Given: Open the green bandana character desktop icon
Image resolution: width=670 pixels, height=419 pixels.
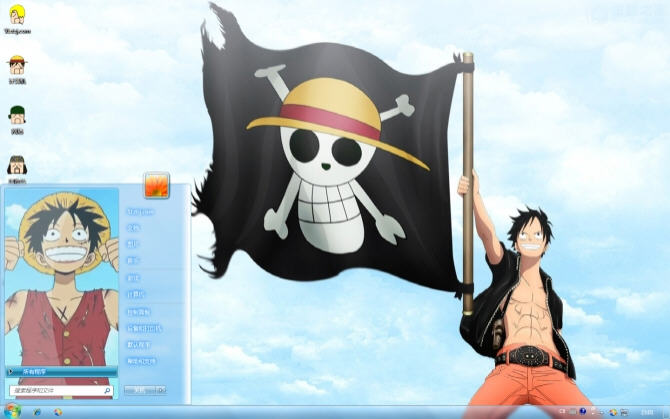Looking at the screenshot, I should coord(17,120).
